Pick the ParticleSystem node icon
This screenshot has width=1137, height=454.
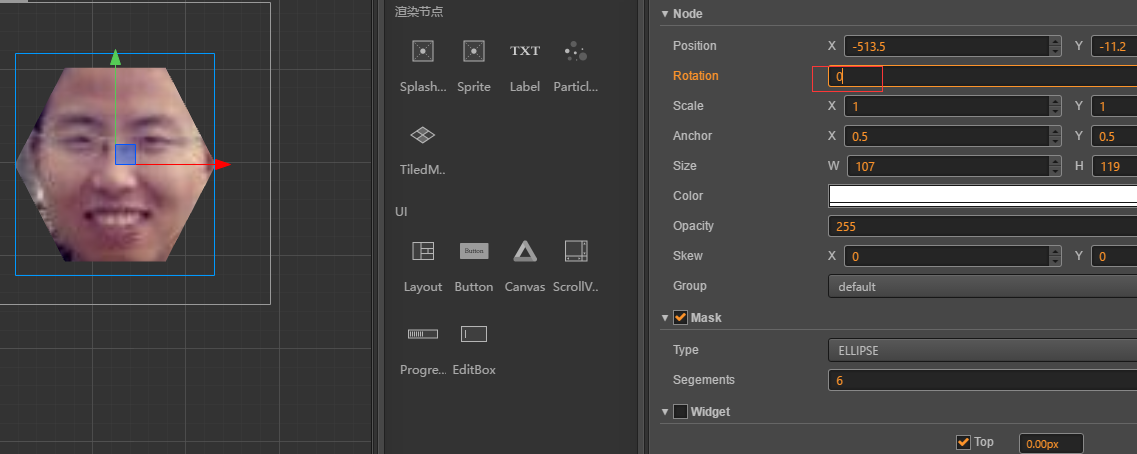coord(575,51)
